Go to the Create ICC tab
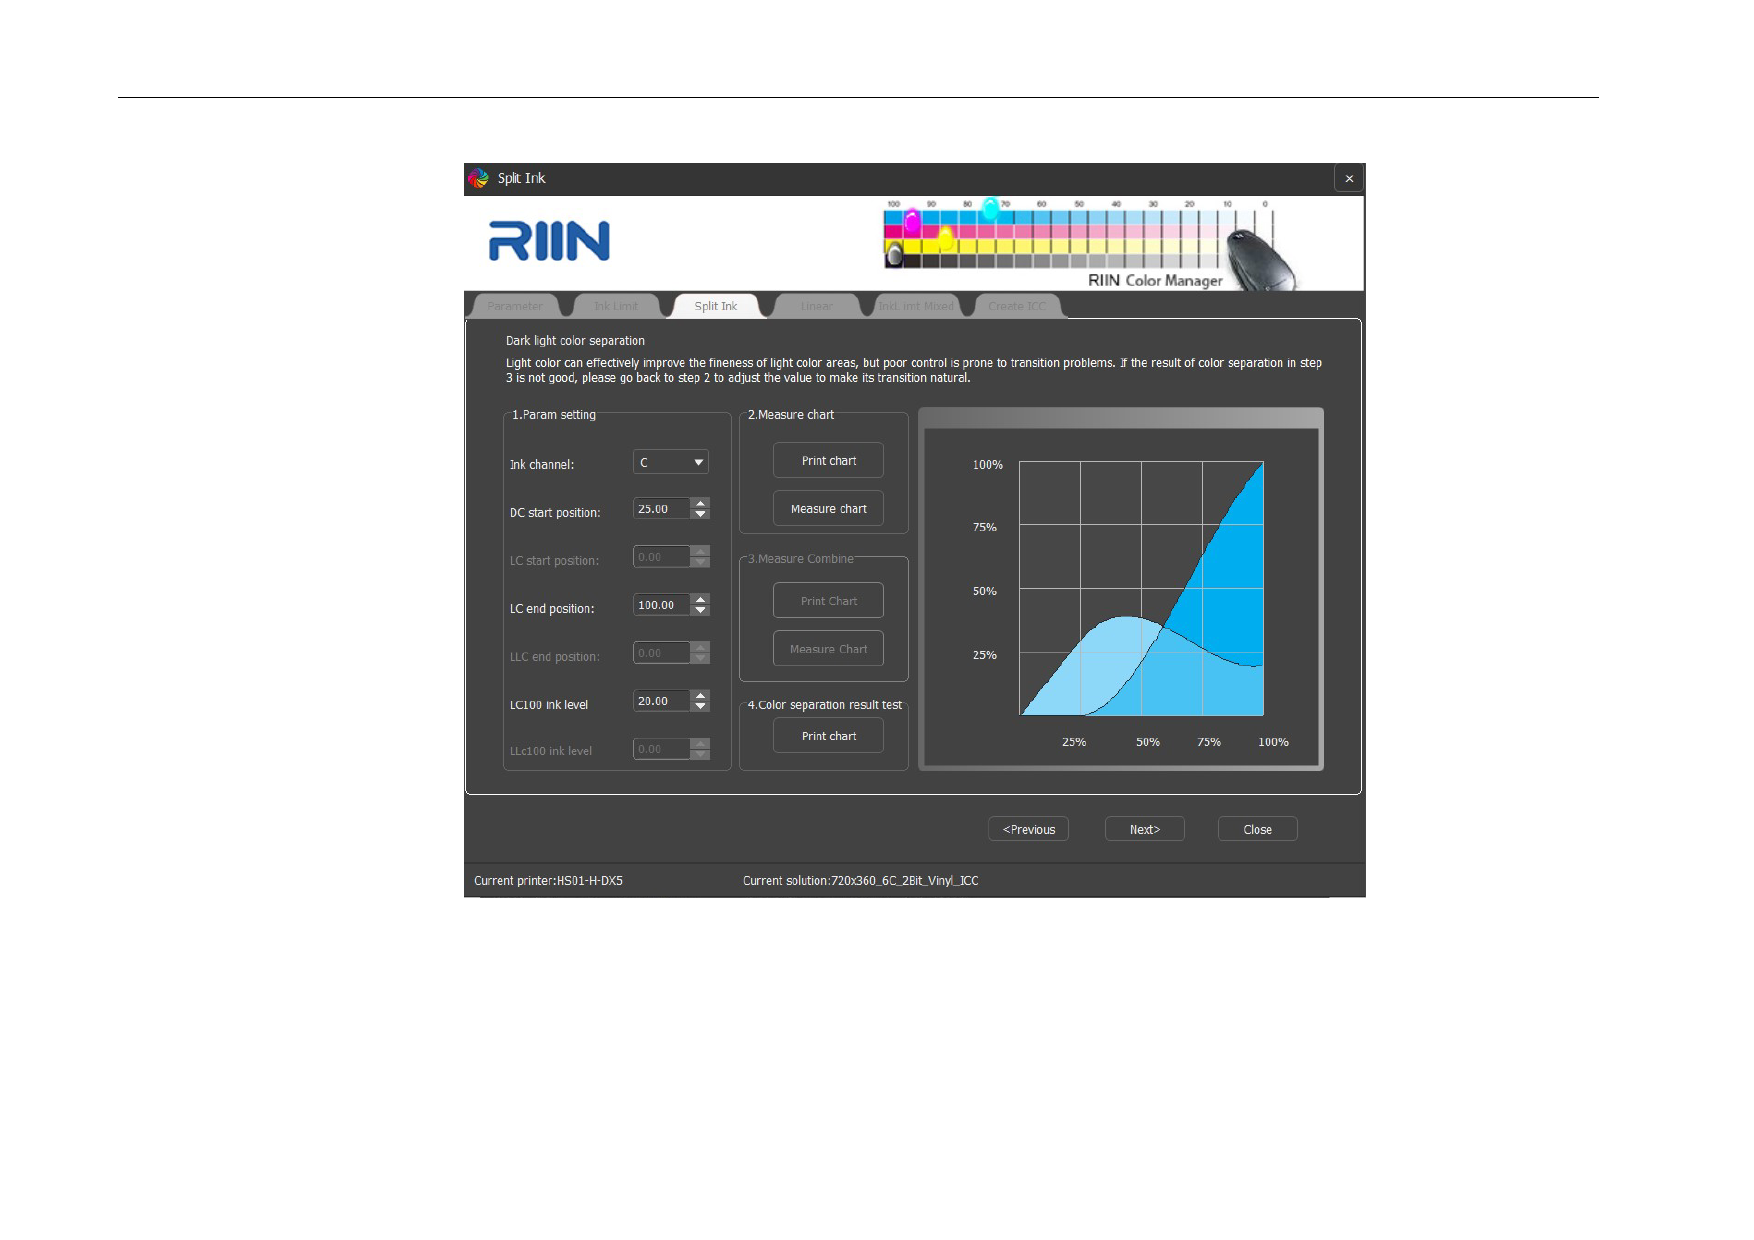Image resolution: width=1754 pixels, height=1240 pixels. point(1016,306)
